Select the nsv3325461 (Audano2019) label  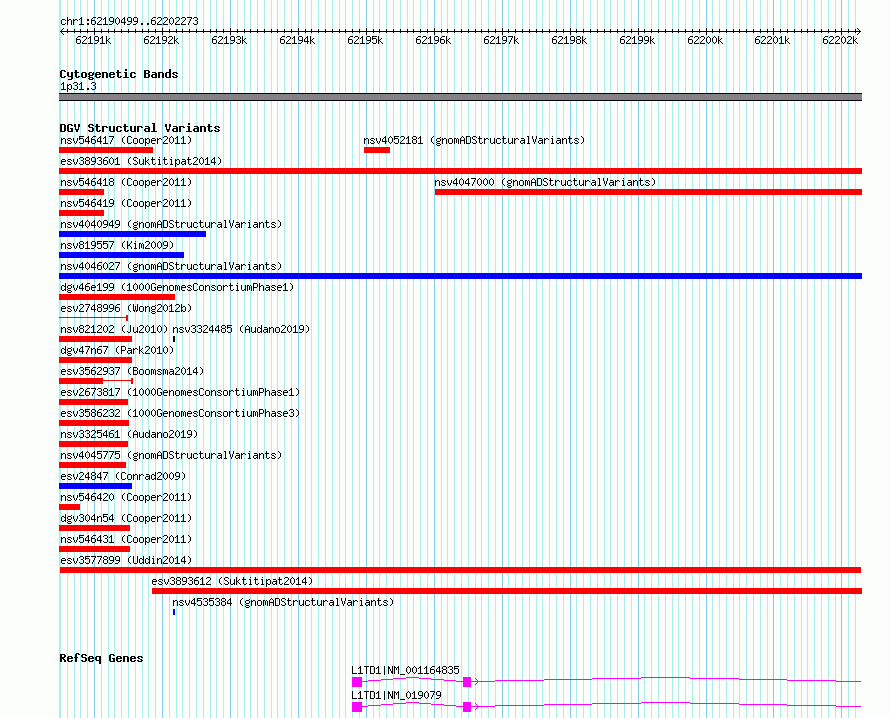click(129, 434)
